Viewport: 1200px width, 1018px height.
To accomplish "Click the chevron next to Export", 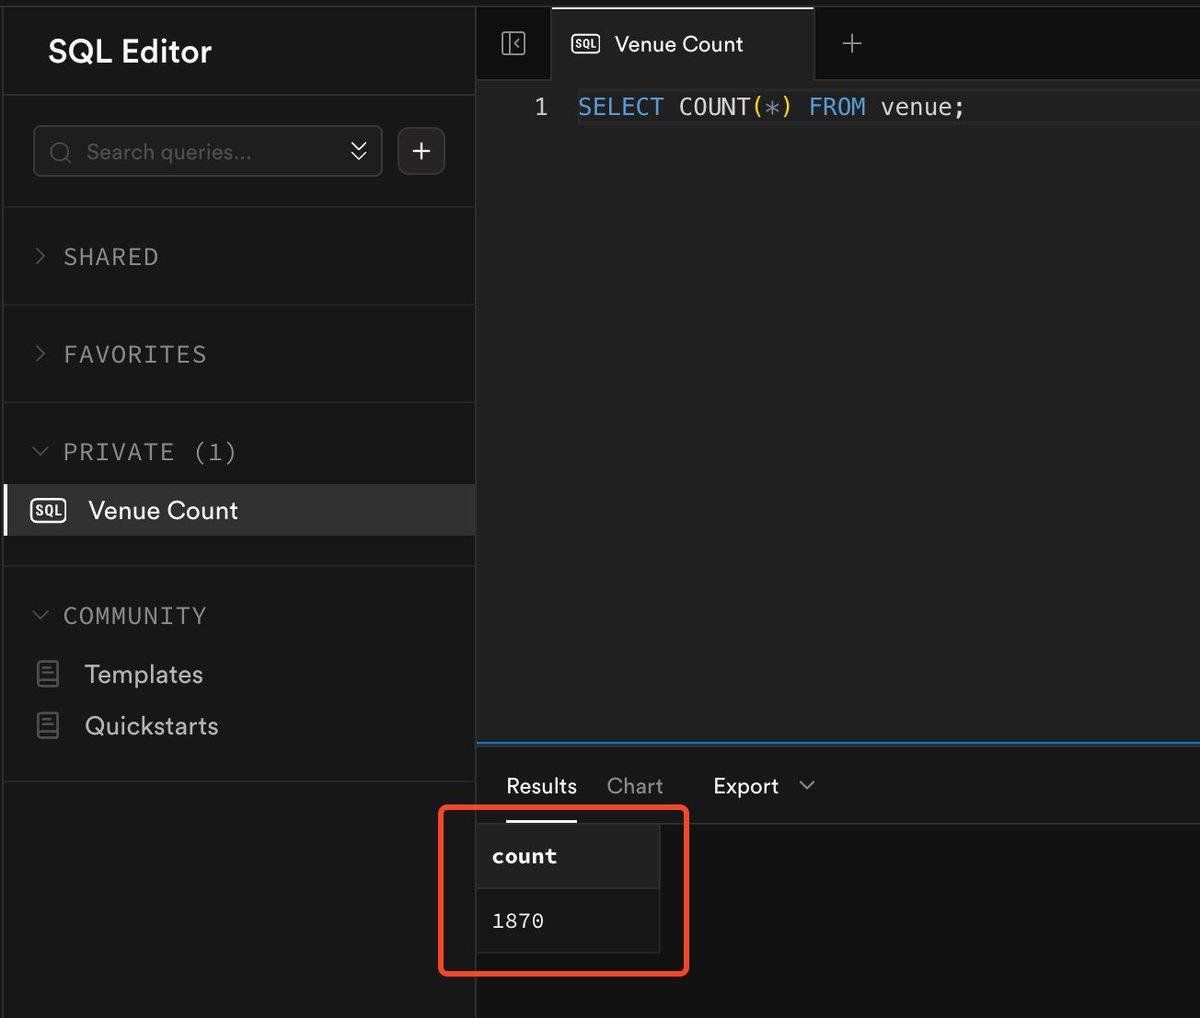I will click(x=807, y=786).
